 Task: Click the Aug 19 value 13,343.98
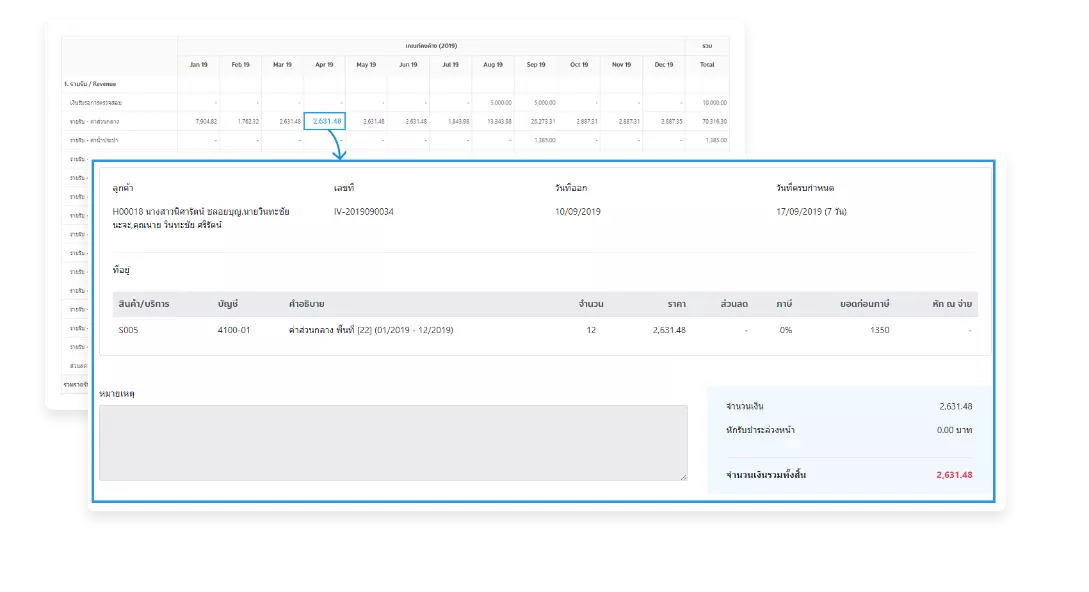pyautogui.click(x=499, y=122)
